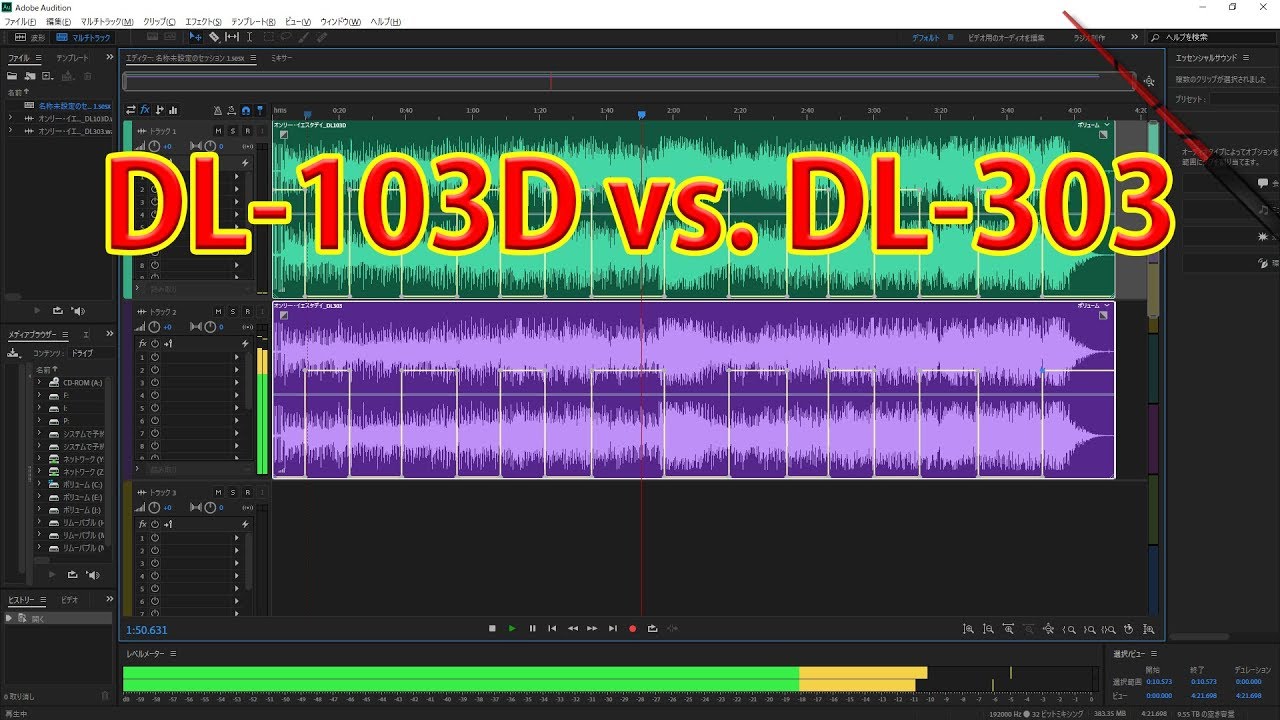Open the エフェクト(S) menu
The height and width of the screenshot is (720, 1280).
point(204,21)
